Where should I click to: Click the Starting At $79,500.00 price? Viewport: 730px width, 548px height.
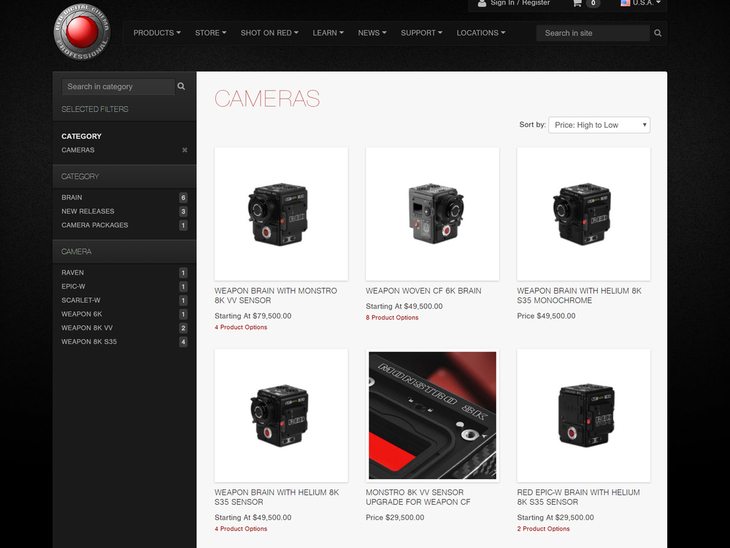click(253, 316)
